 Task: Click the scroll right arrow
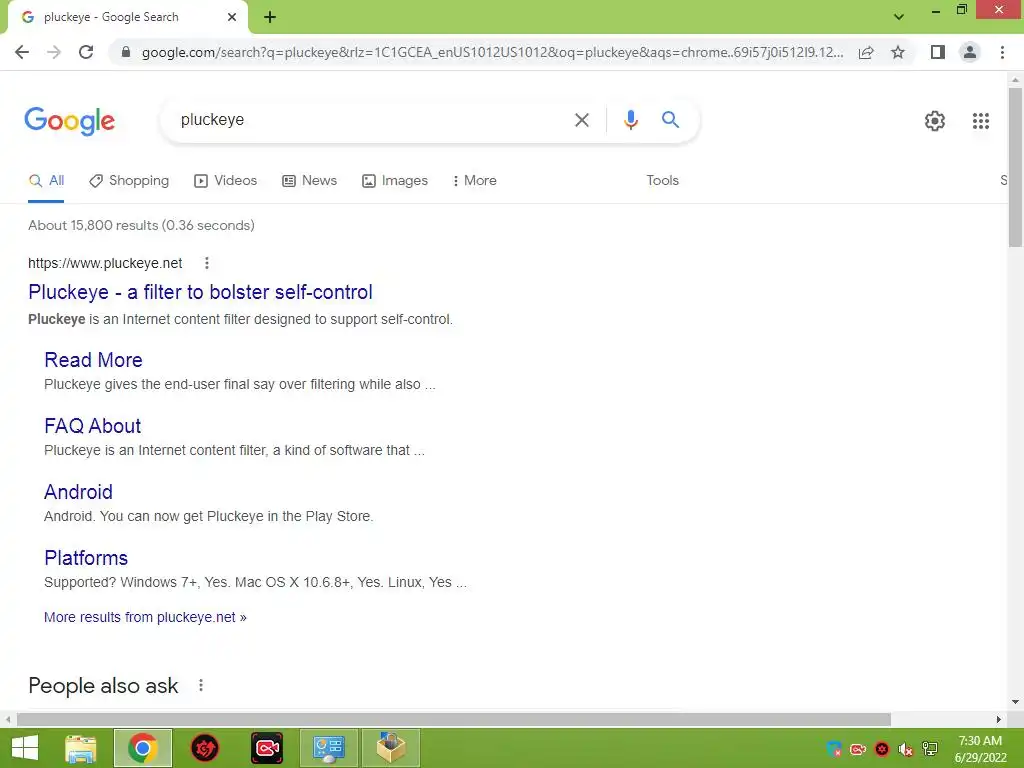[999, 719]
